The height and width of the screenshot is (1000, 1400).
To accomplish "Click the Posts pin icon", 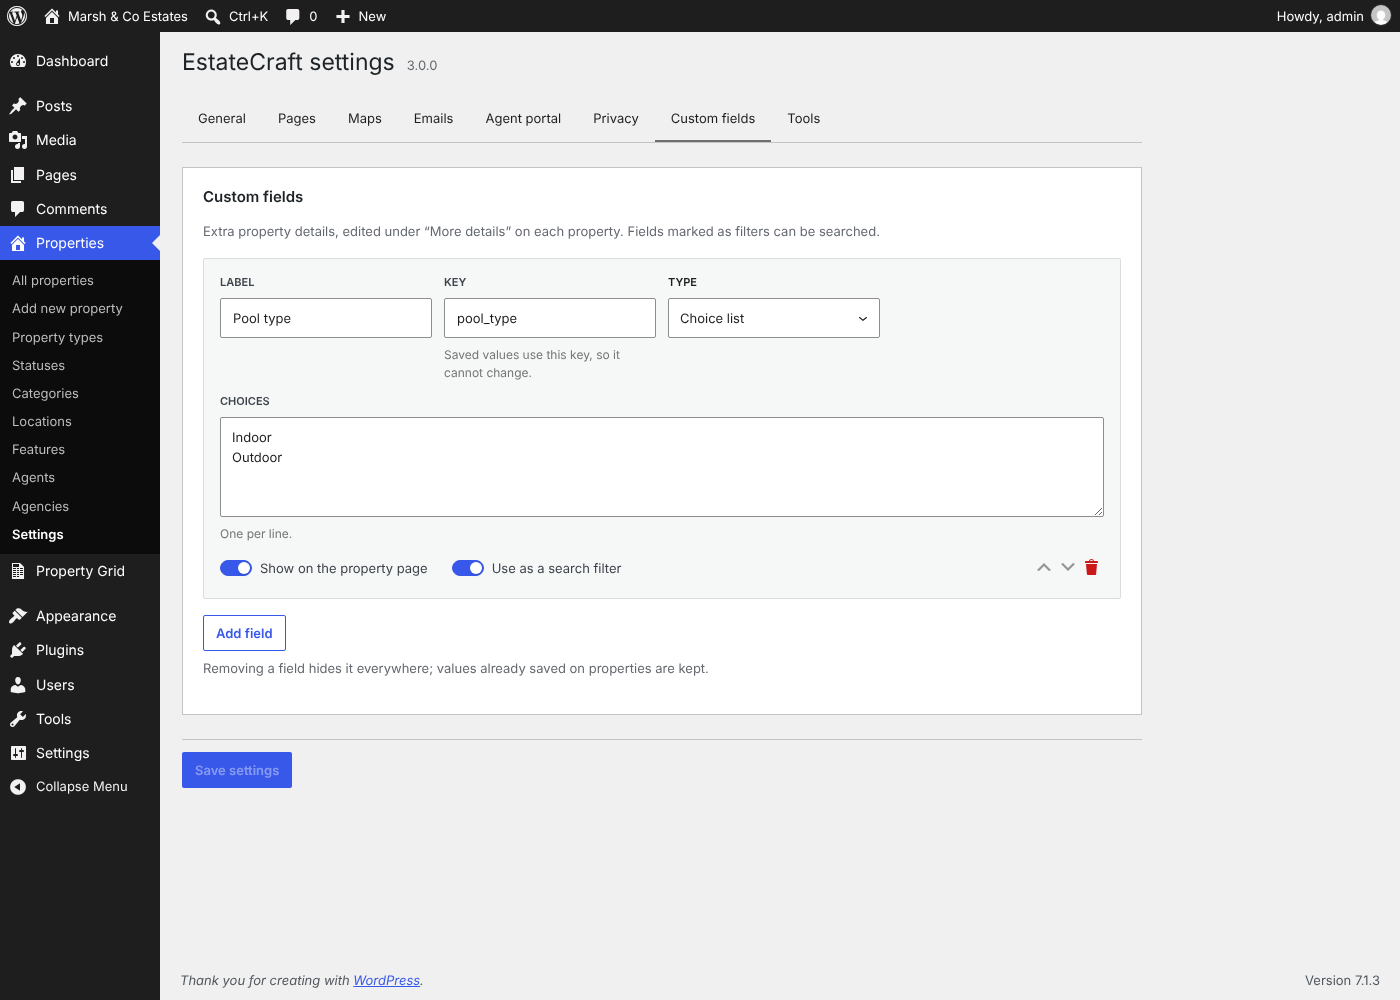I will coord(18,106).
